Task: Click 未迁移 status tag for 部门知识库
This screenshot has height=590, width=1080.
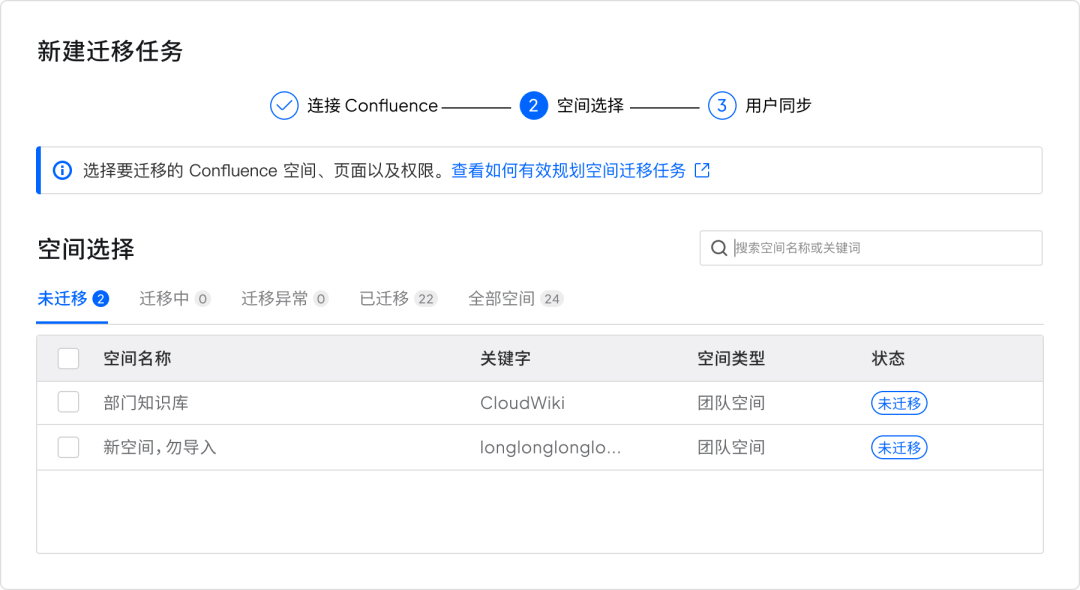Action: pos(899,403)
